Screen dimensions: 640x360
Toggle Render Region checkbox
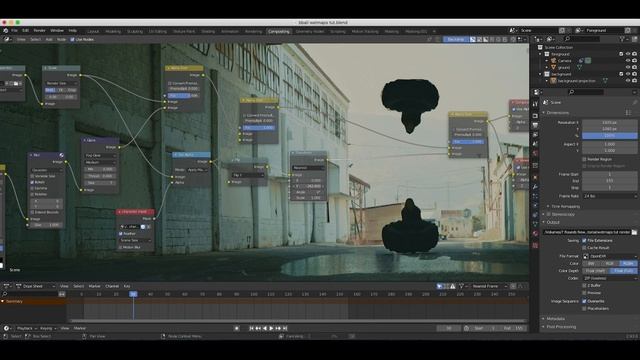click(584, 159)
